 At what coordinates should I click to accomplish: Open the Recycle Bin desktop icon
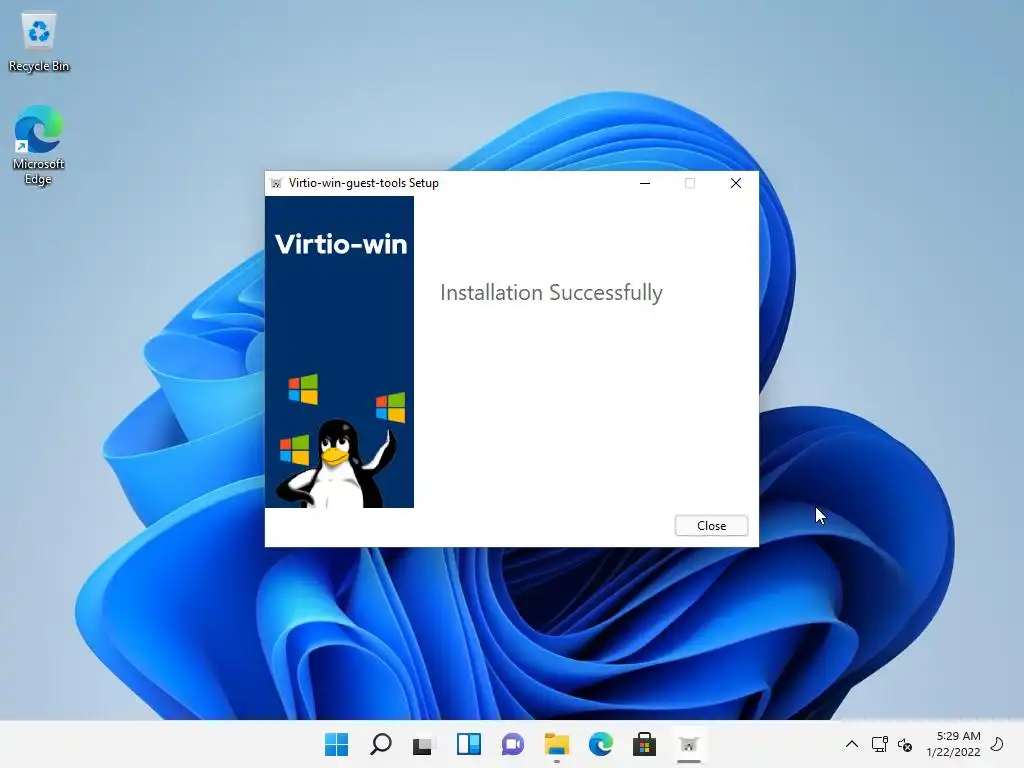pyautogui.click(x=39, y=43)
